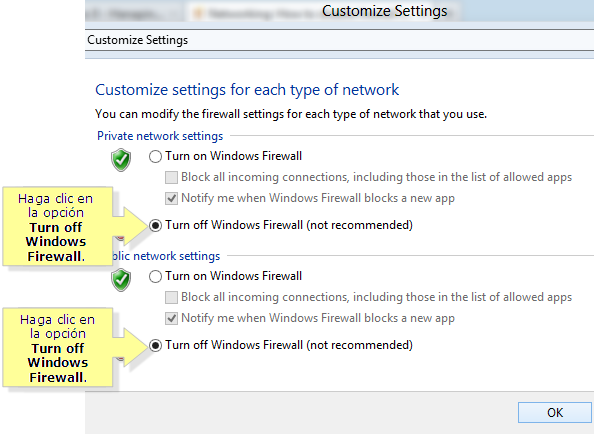Click the OK button

(555, 412)
